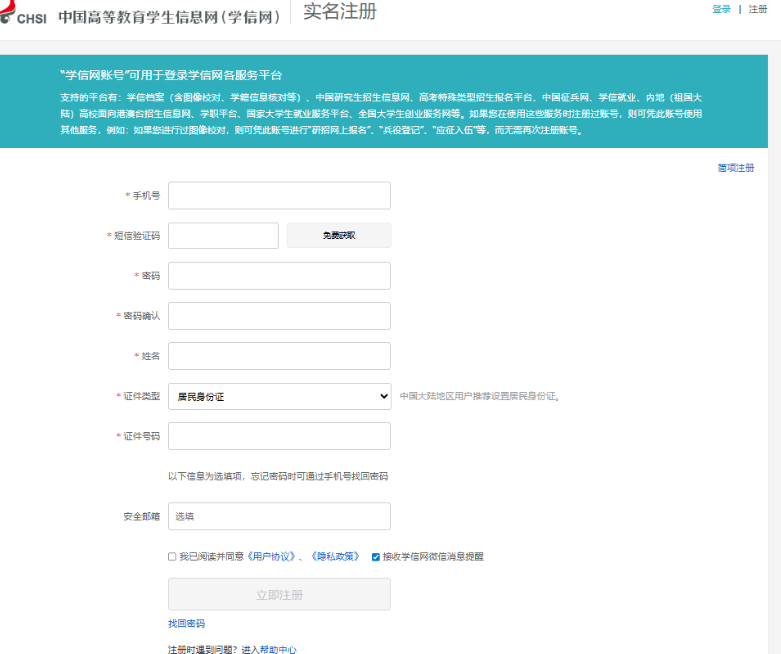This screenshot has height=654, width=781.
Task: Switch to 简项注册 registration
Action: tap(736, 168)
